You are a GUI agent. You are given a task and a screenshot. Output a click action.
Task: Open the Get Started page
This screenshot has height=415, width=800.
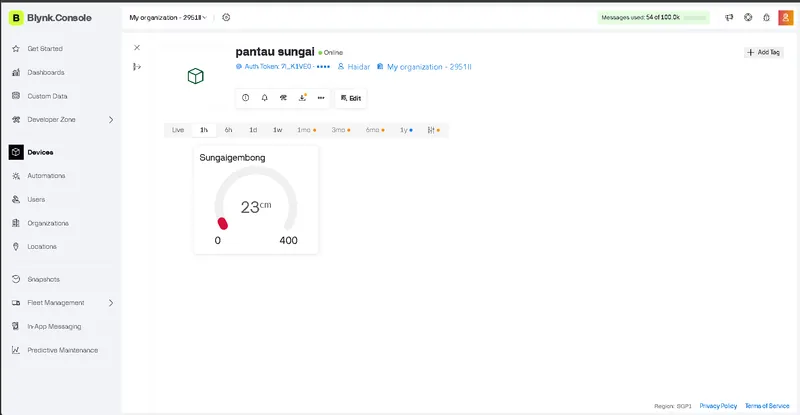click(45, 49)
